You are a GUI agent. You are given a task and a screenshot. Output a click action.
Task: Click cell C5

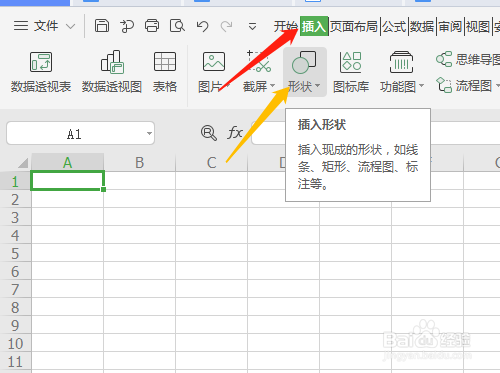[212, 253]
